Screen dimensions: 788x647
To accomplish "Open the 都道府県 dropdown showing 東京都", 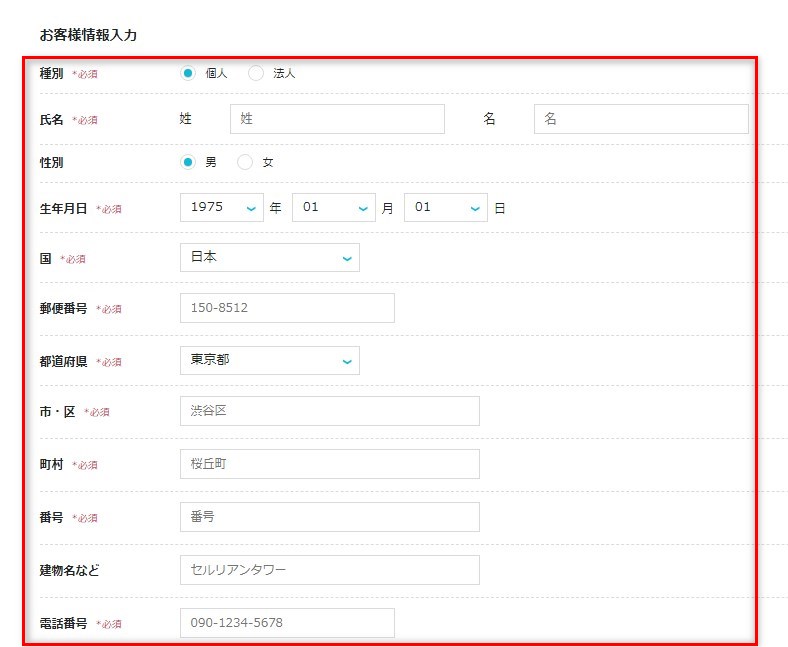I will pos(270,360).
